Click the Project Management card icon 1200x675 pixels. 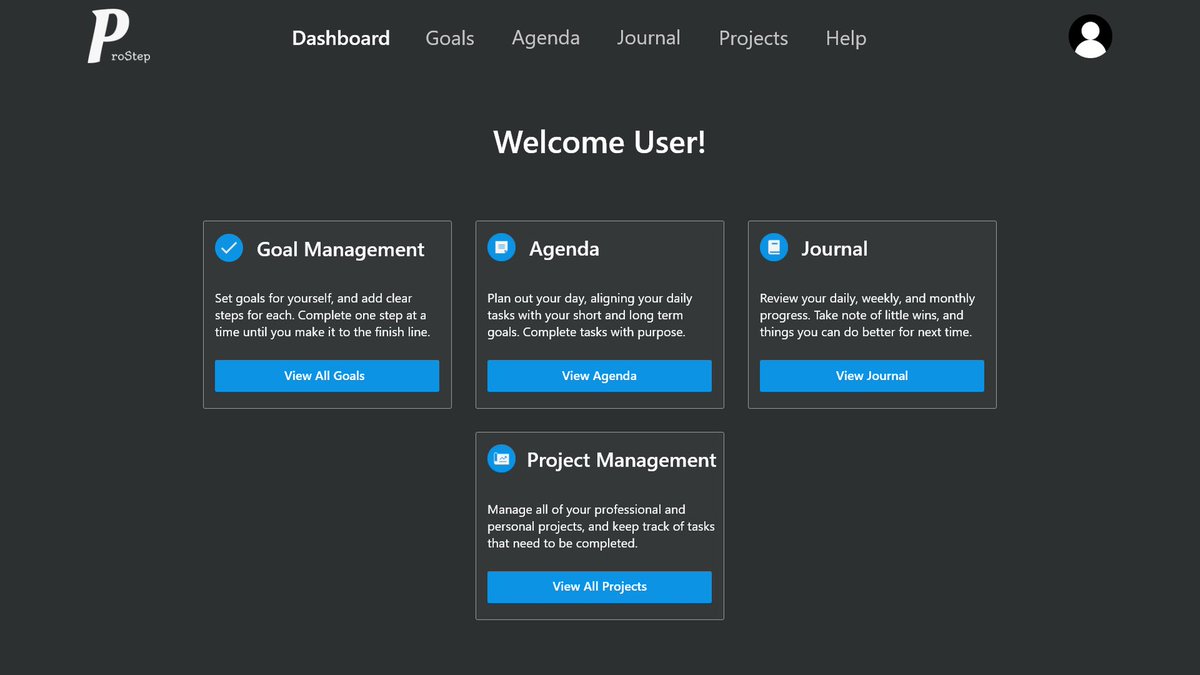(x=501, y=459)
